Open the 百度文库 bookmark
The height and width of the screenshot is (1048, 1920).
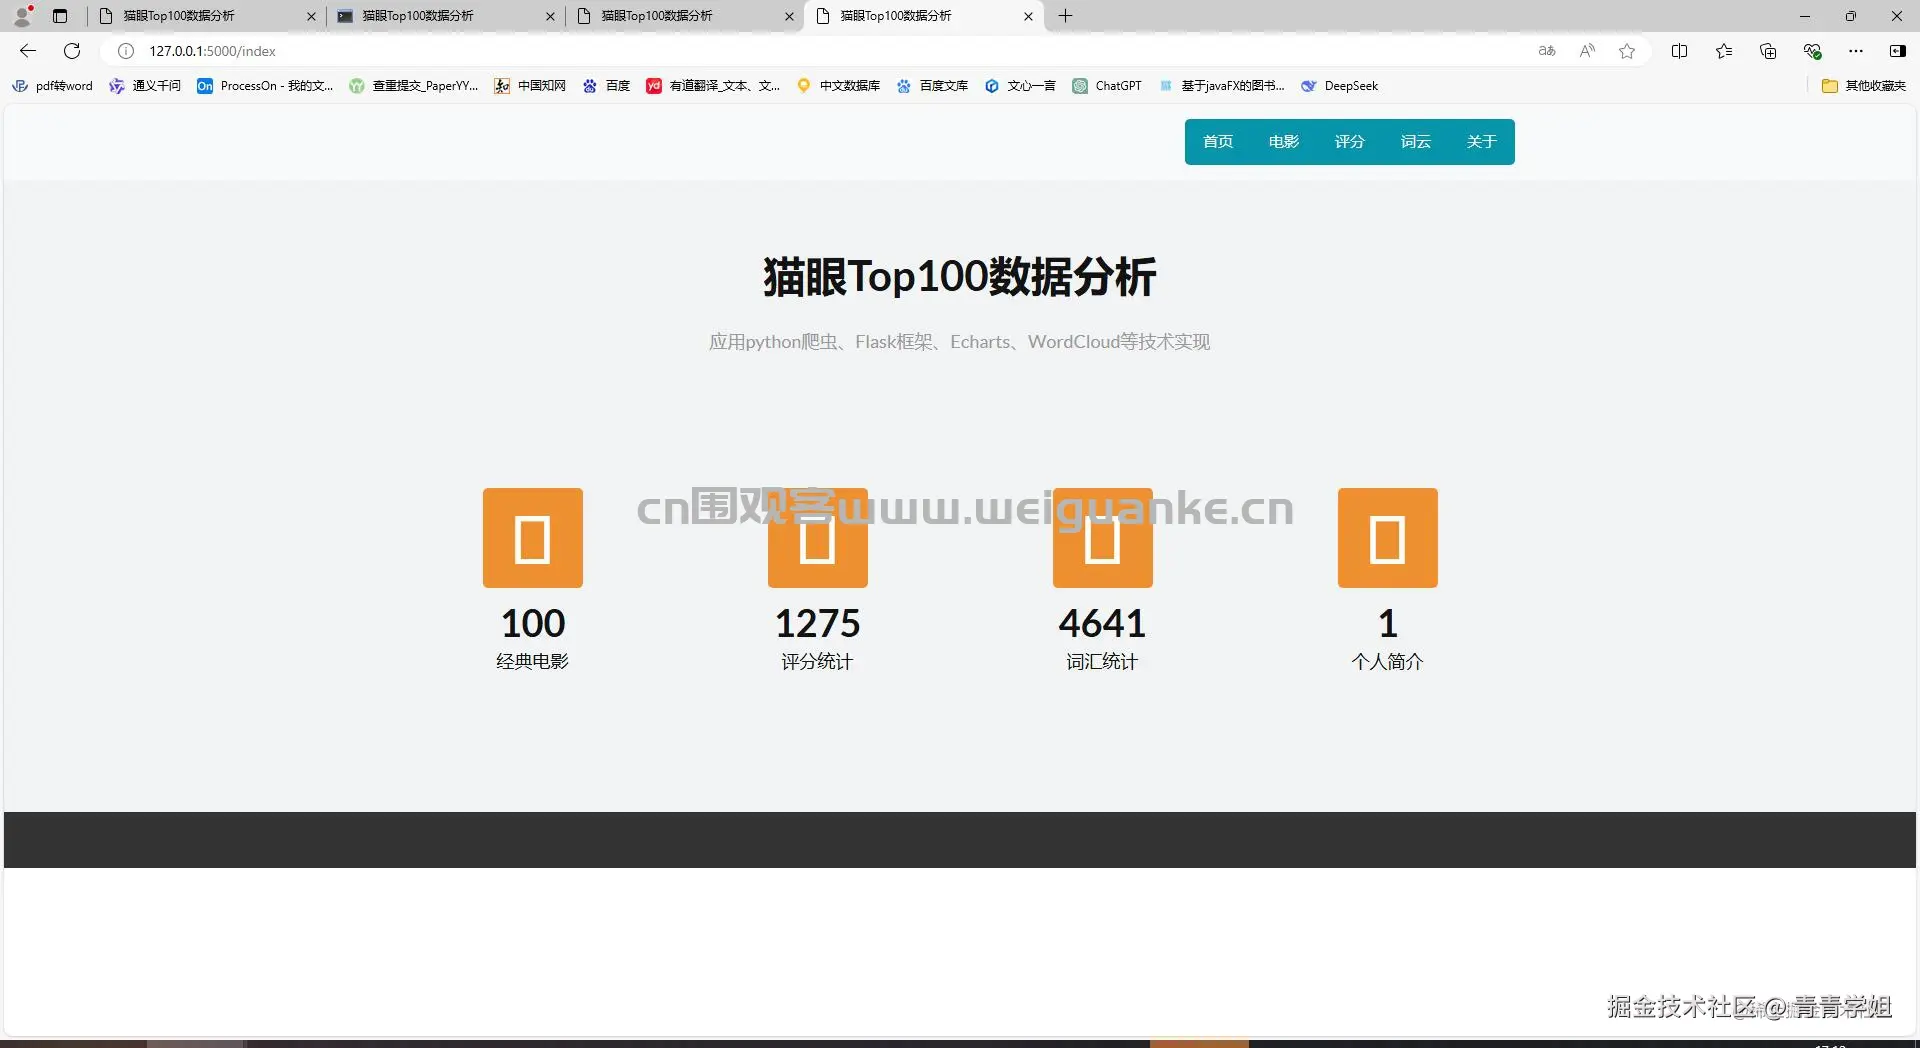[x=932, y=86]
